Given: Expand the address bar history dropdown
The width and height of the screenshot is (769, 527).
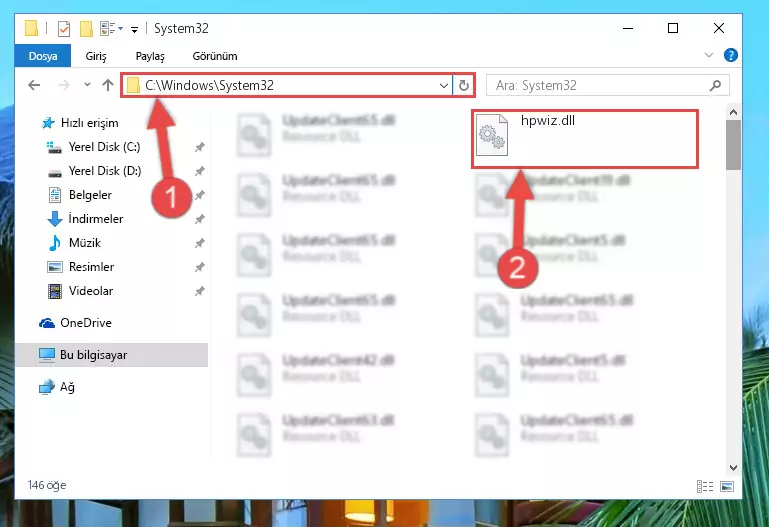Looking at the screenshot, I should click(x=444, y=86).
